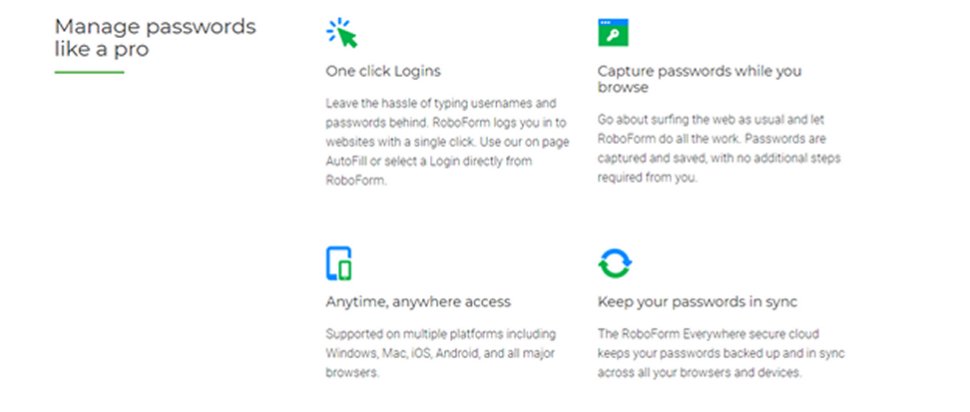The image size is (970, 412).
Task: Click the required from you text line
Action: point(646,178)
